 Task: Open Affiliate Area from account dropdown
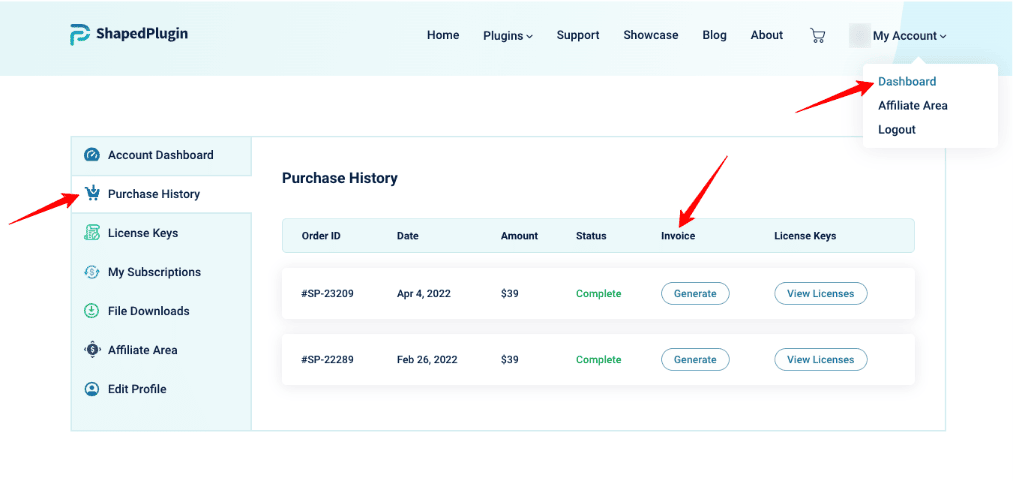coord(912,106)
